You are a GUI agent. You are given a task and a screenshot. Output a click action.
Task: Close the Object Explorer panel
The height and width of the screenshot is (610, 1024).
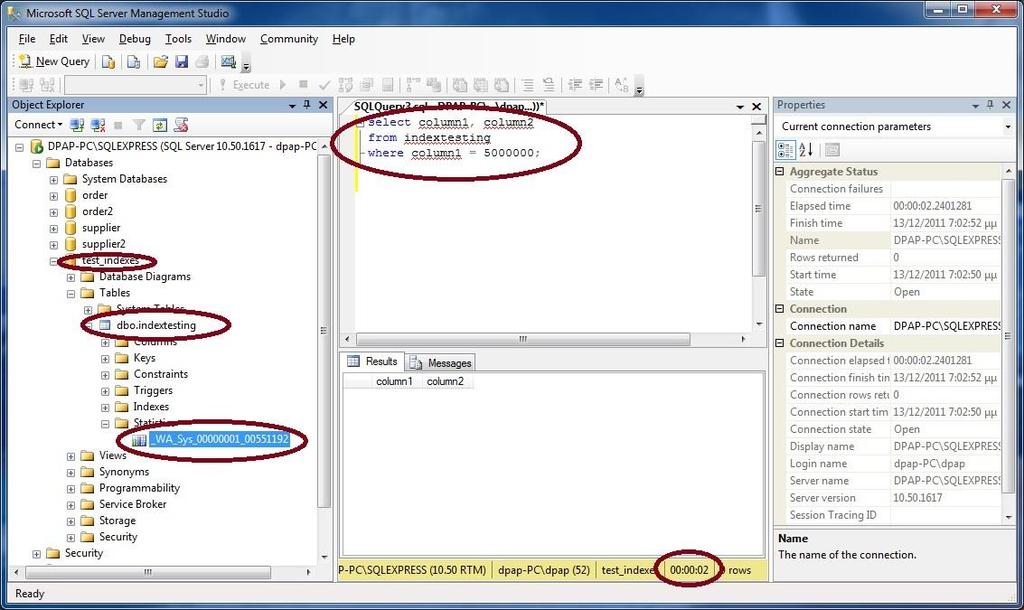pos(323,104)
